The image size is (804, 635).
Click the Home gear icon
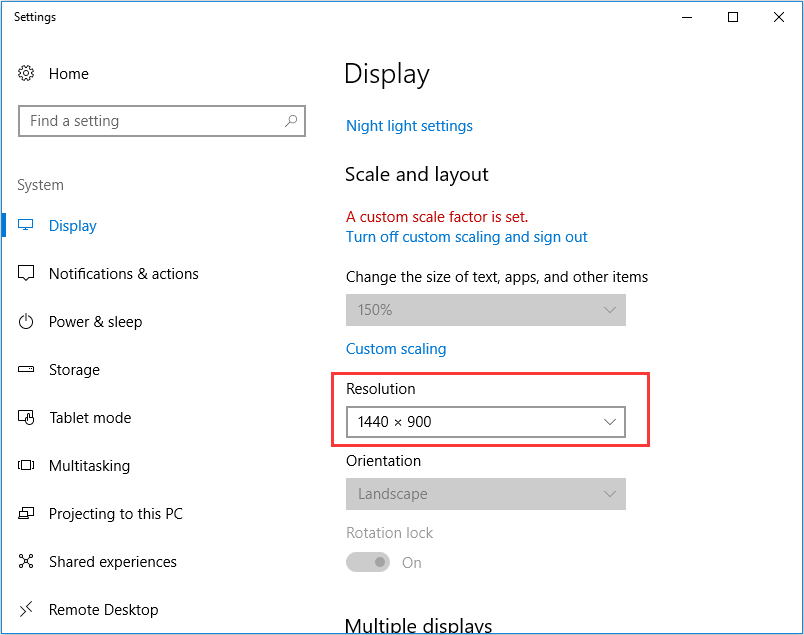click(x=26, y=73)
